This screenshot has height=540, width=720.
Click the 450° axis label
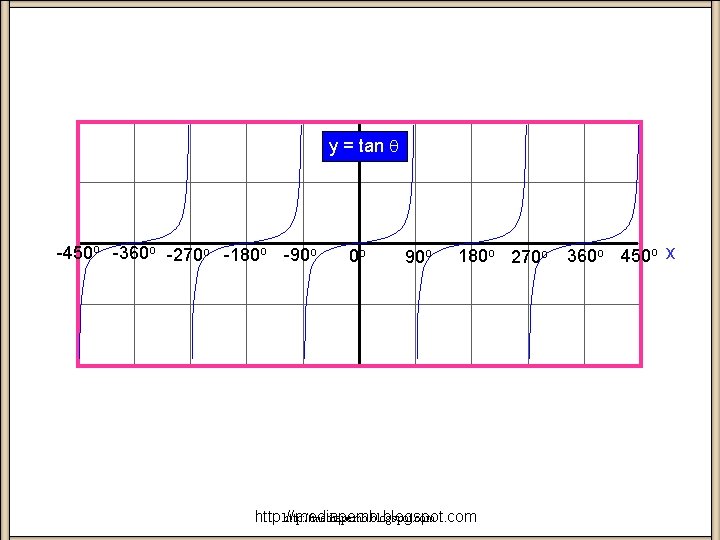coord(639,256)
